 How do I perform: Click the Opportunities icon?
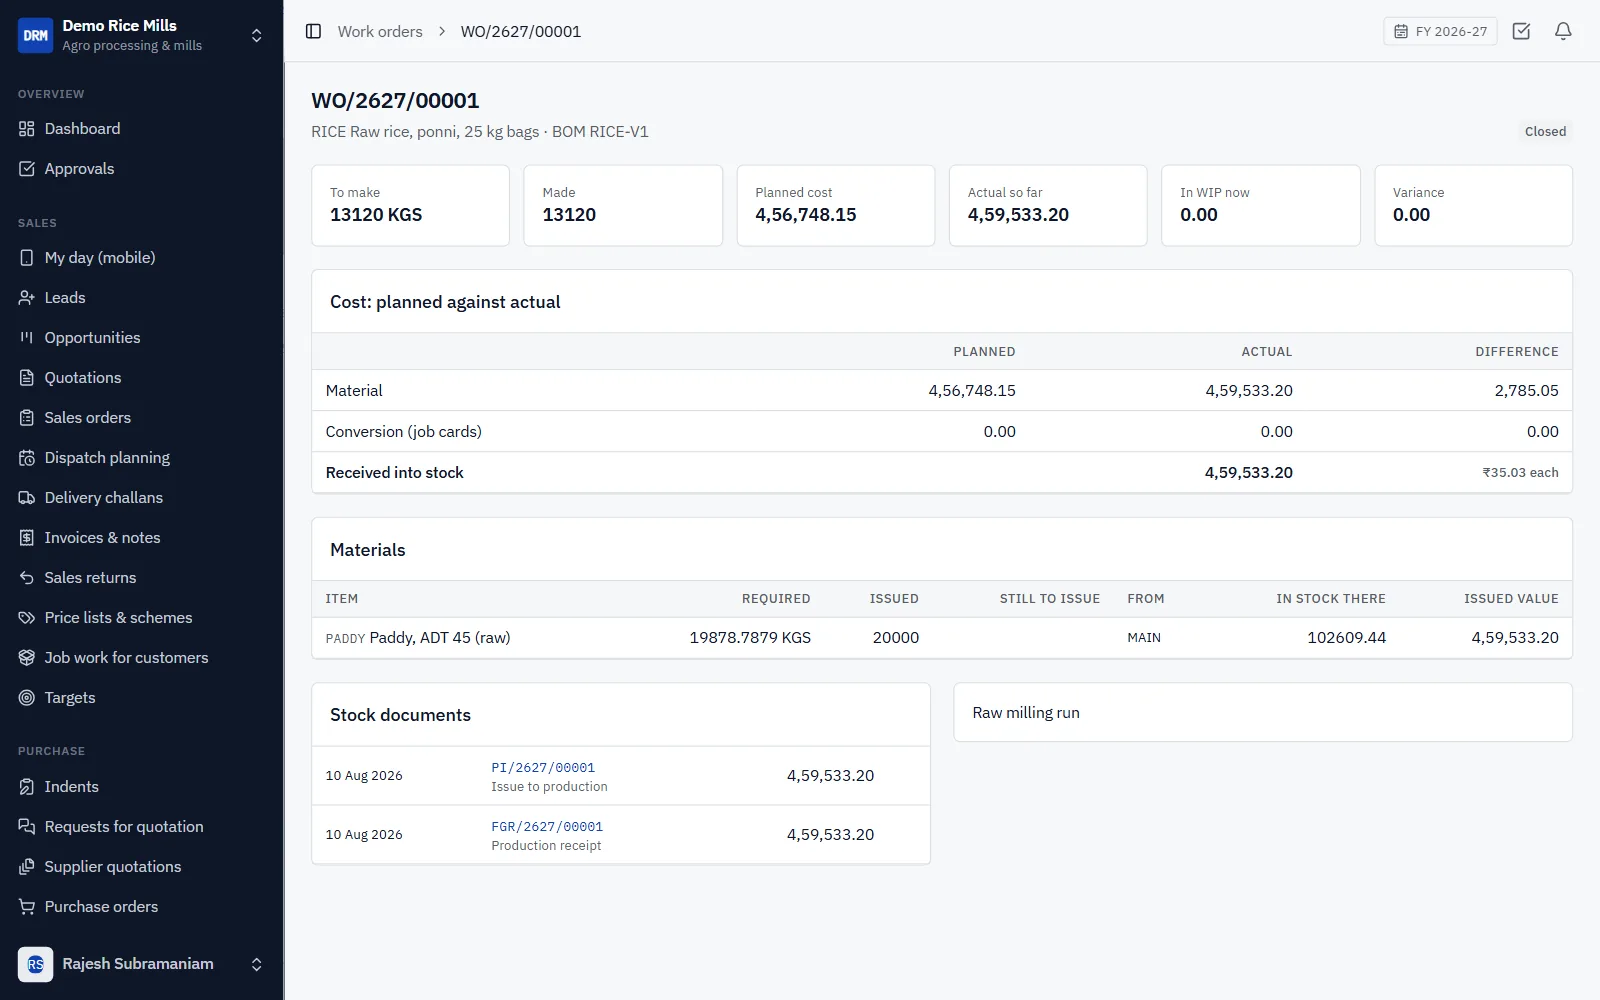tap(27, 338)
